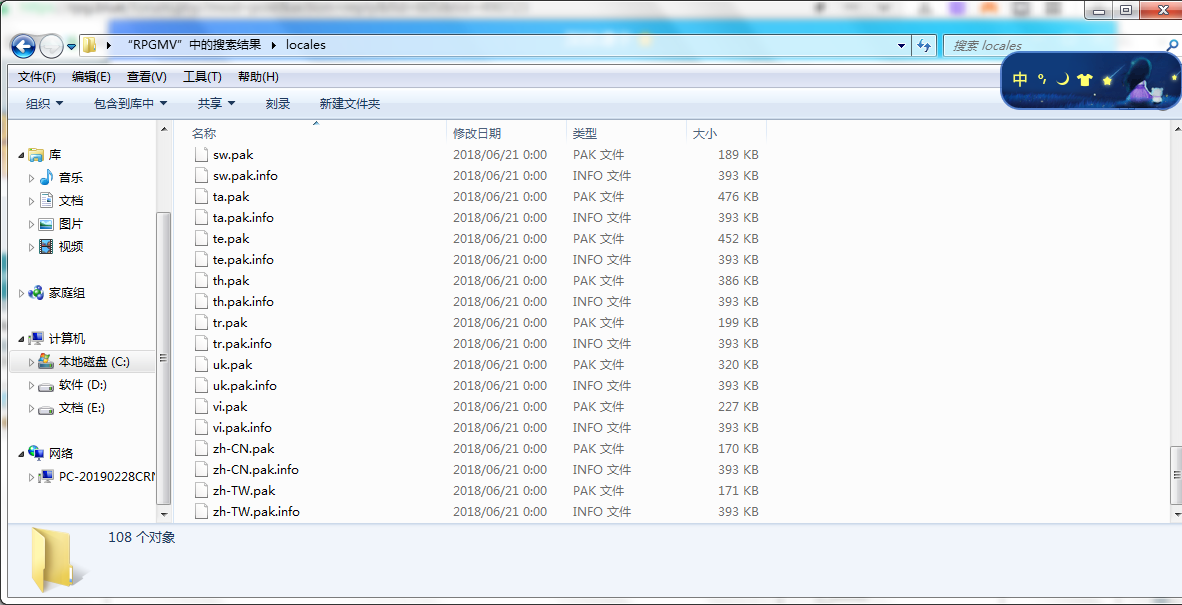Select the 软件 (D:) drive icon

[47, 385]
